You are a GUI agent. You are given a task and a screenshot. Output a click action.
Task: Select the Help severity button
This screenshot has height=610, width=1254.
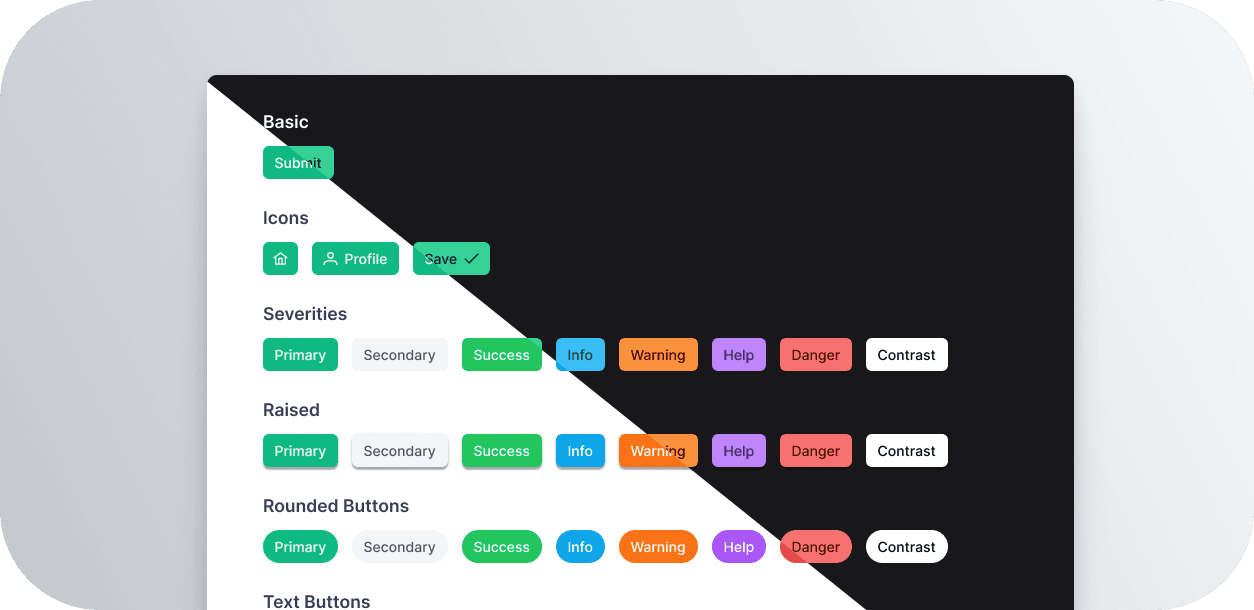pyautogui.click(x=738, y=354)
